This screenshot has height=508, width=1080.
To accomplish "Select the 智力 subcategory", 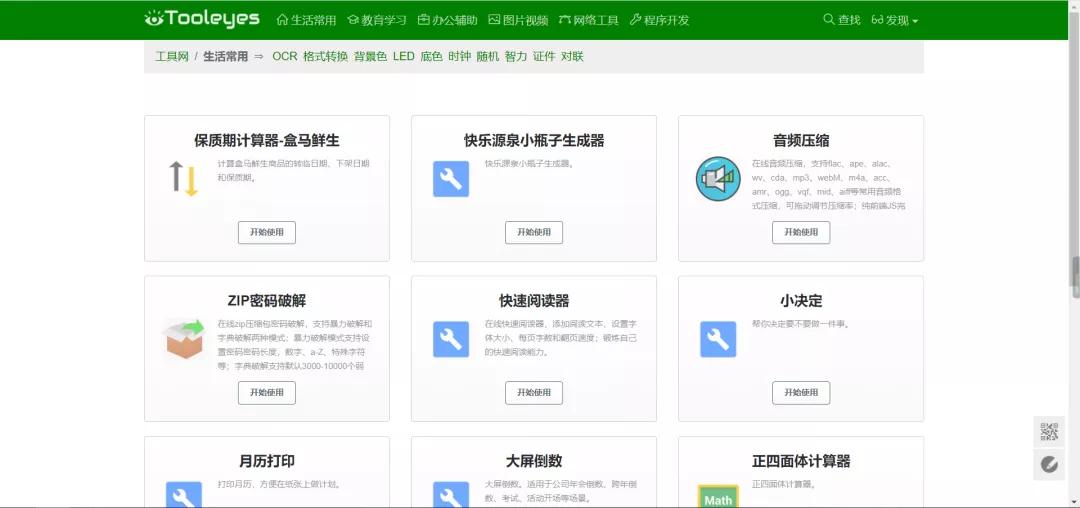I will coord(516,56).
